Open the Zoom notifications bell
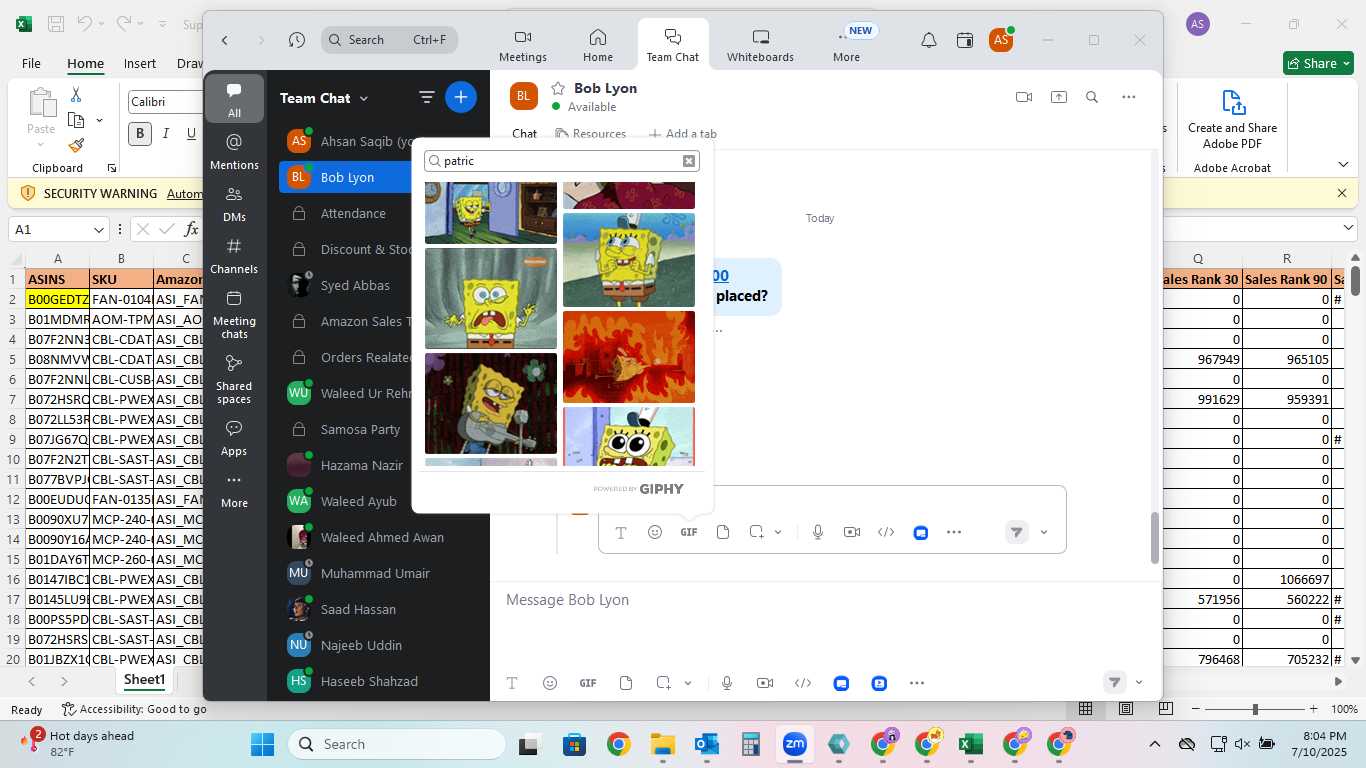 pos(929,40)
